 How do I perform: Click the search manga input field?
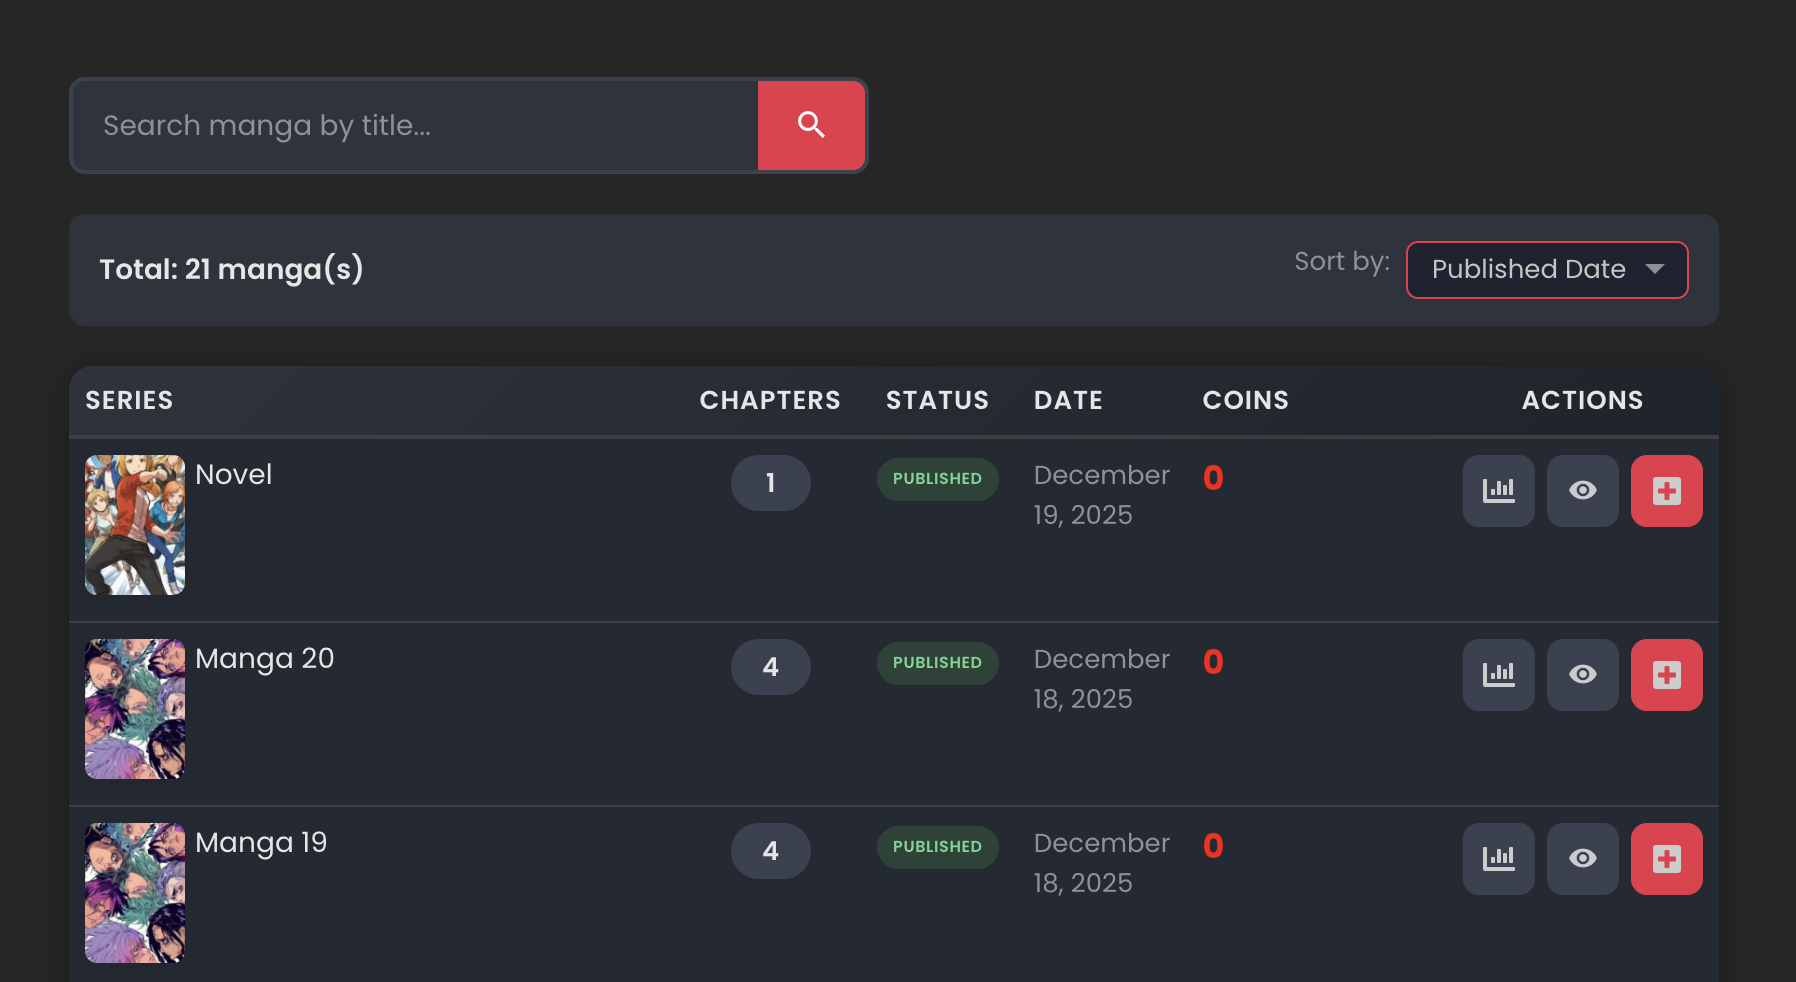(x=414, y=125)
